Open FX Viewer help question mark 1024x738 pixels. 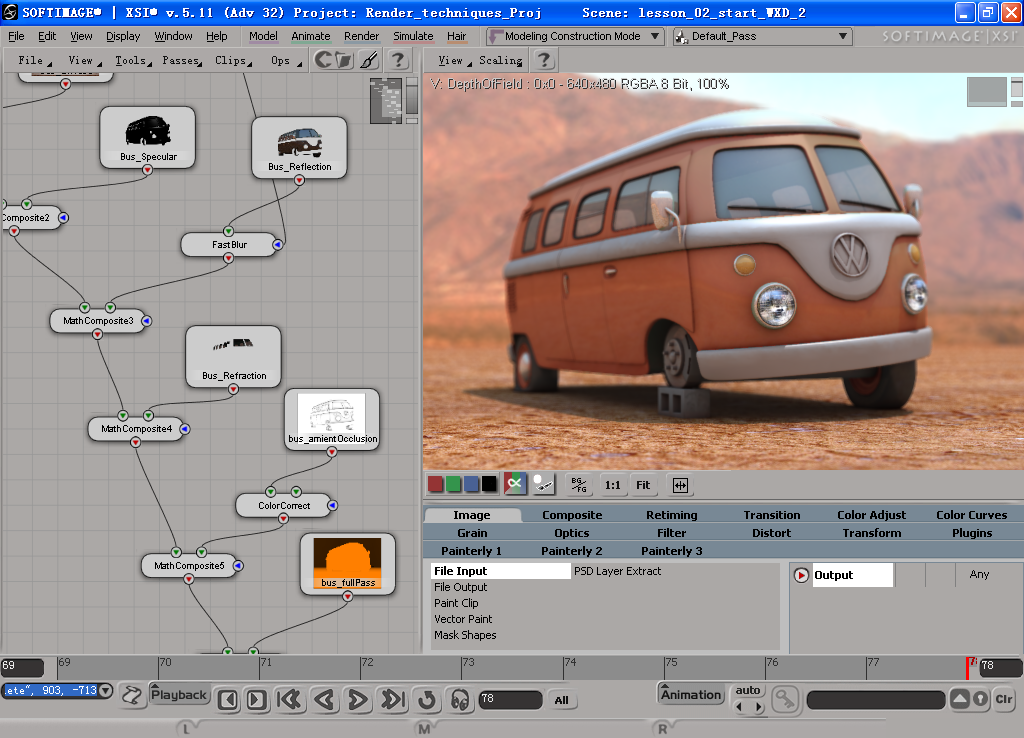543,60
